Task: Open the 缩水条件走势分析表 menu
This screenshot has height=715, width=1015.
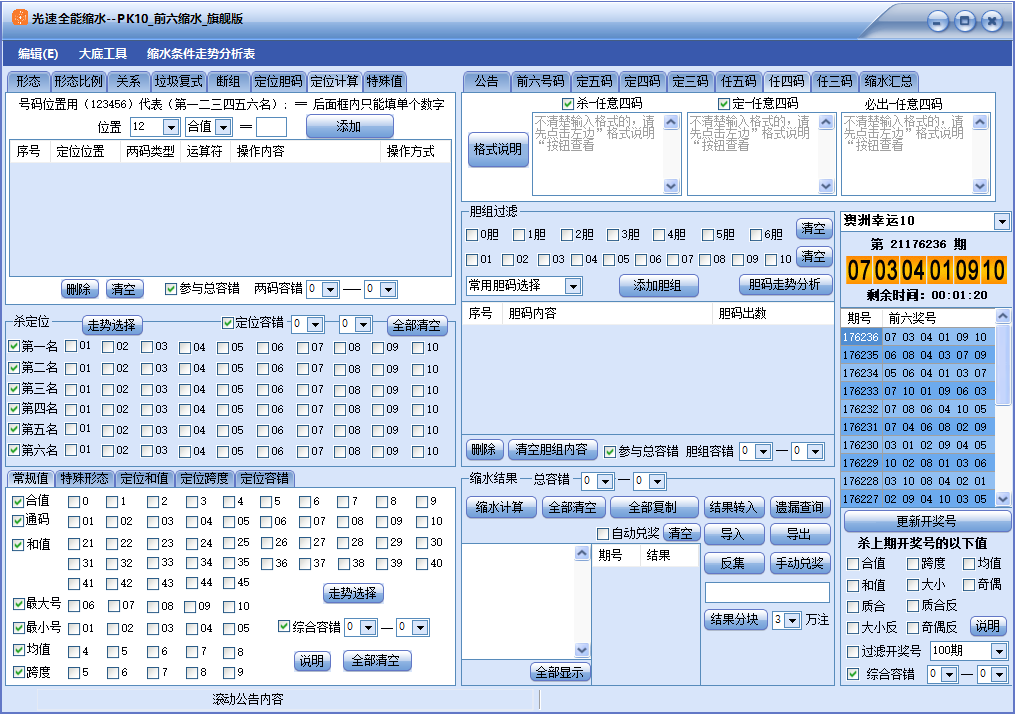Action: 201,53
